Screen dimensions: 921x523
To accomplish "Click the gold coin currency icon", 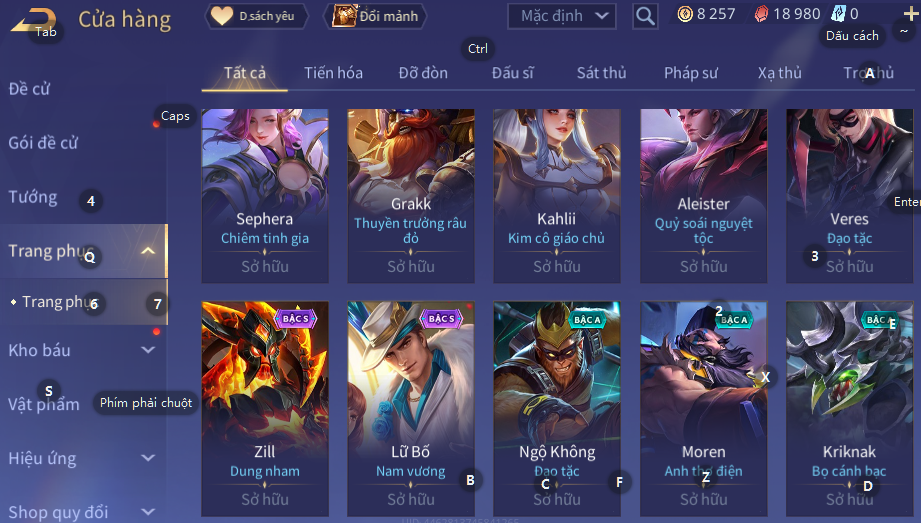I will 685,14.
